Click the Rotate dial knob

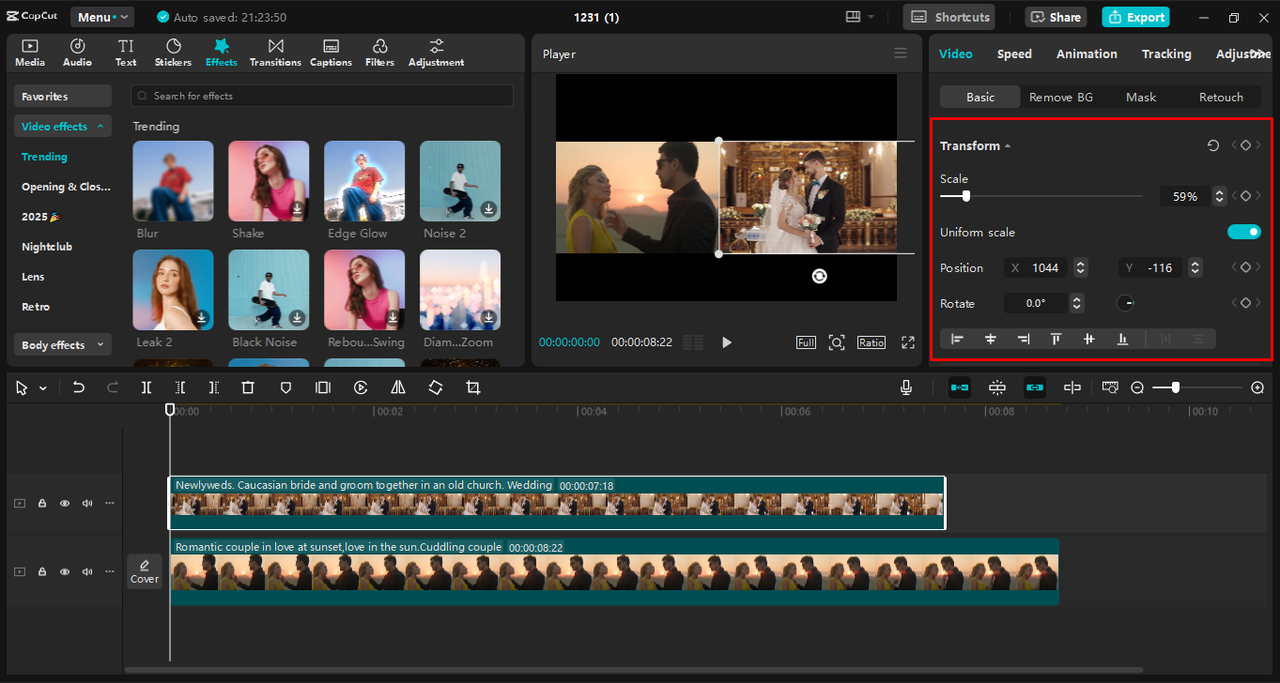point(1126,303)
